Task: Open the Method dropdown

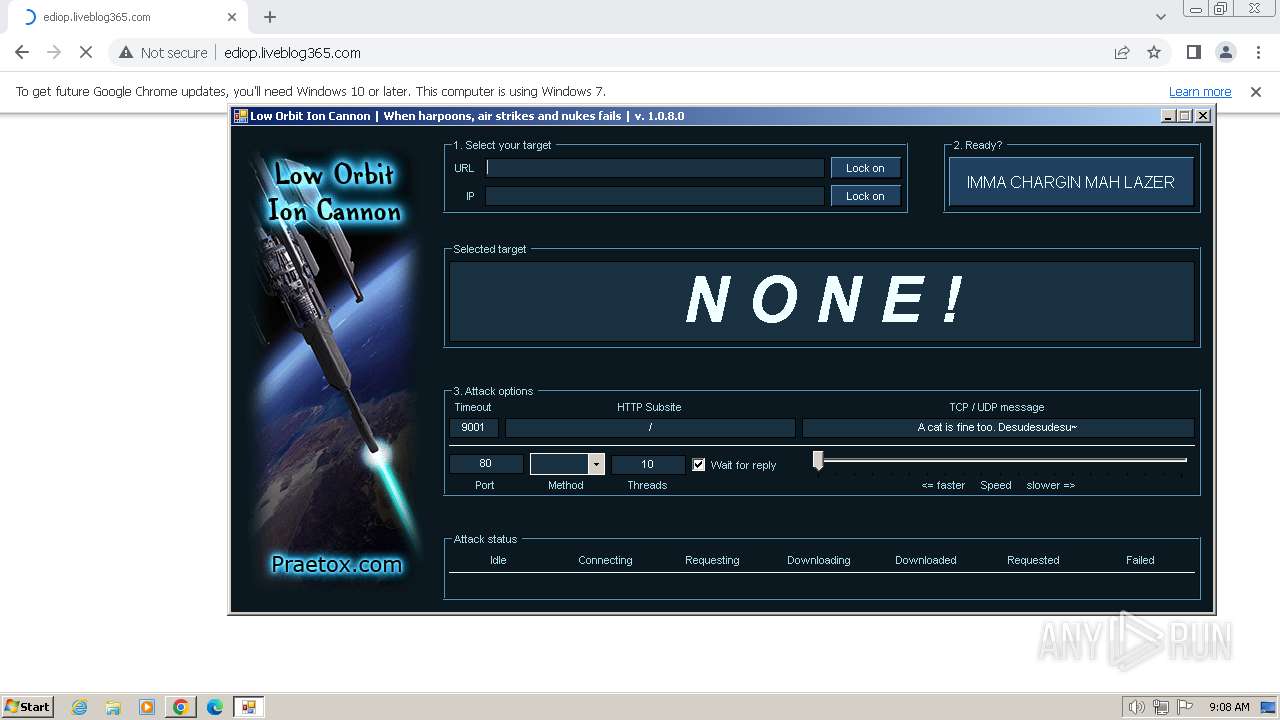Action: point(596,464)
